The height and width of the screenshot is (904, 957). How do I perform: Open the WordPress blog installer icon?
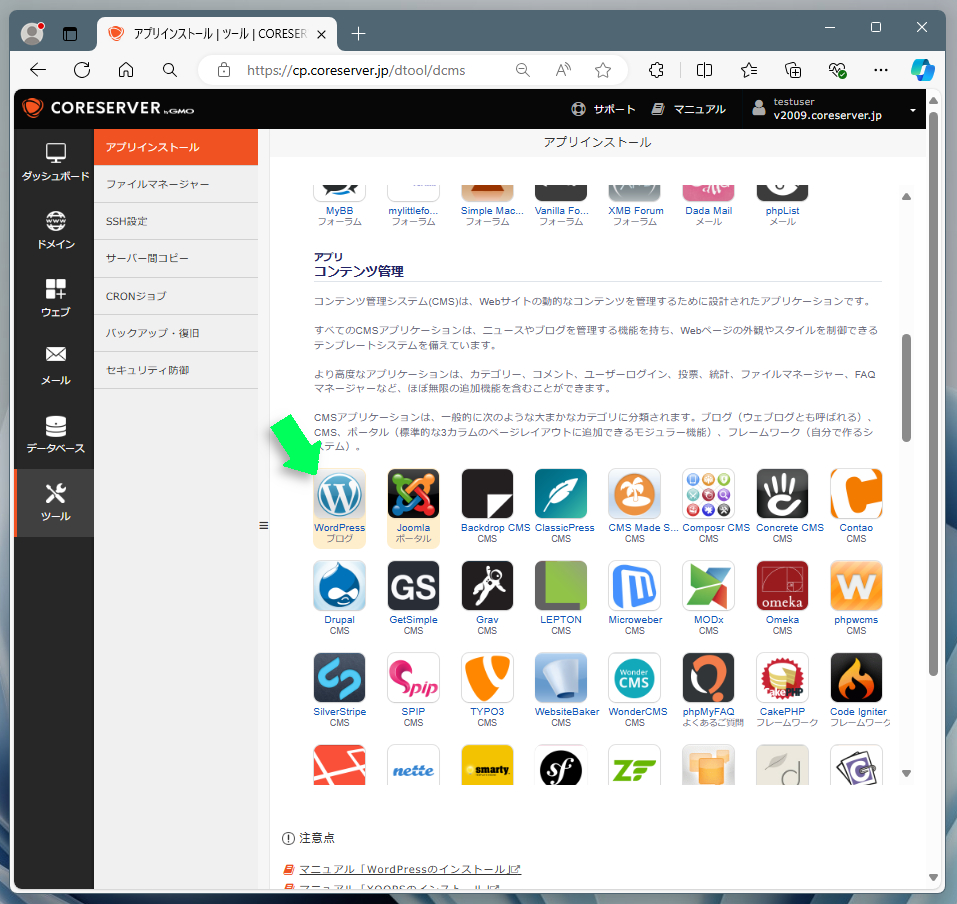pyautogui.click(x=339, y=494)
